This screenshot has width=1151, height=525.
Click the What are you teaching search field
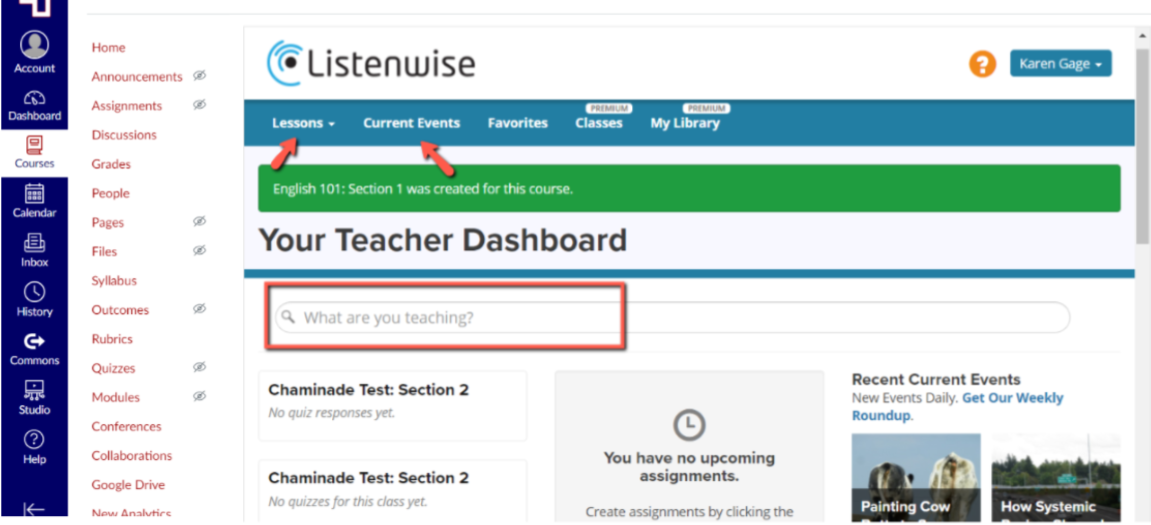[670, 318]
